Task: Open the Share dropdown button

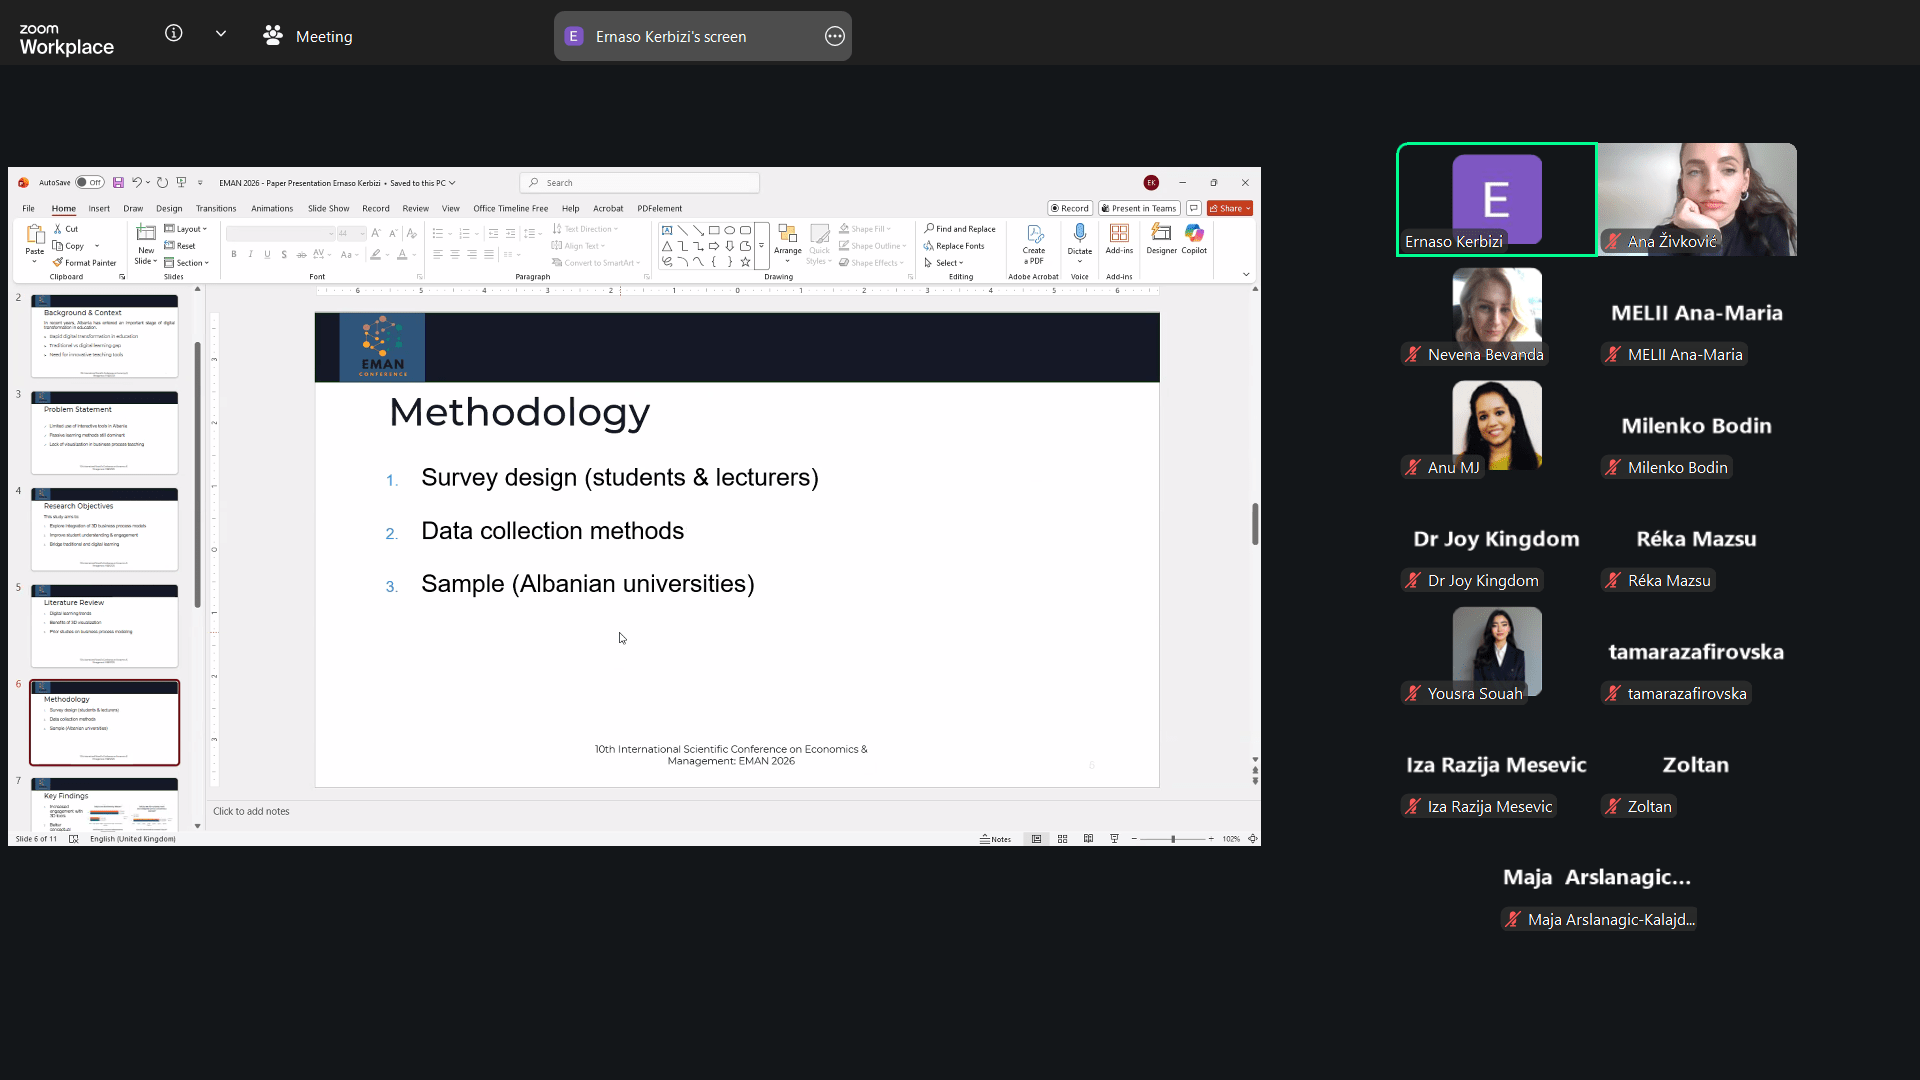Action: point(1229,209)
